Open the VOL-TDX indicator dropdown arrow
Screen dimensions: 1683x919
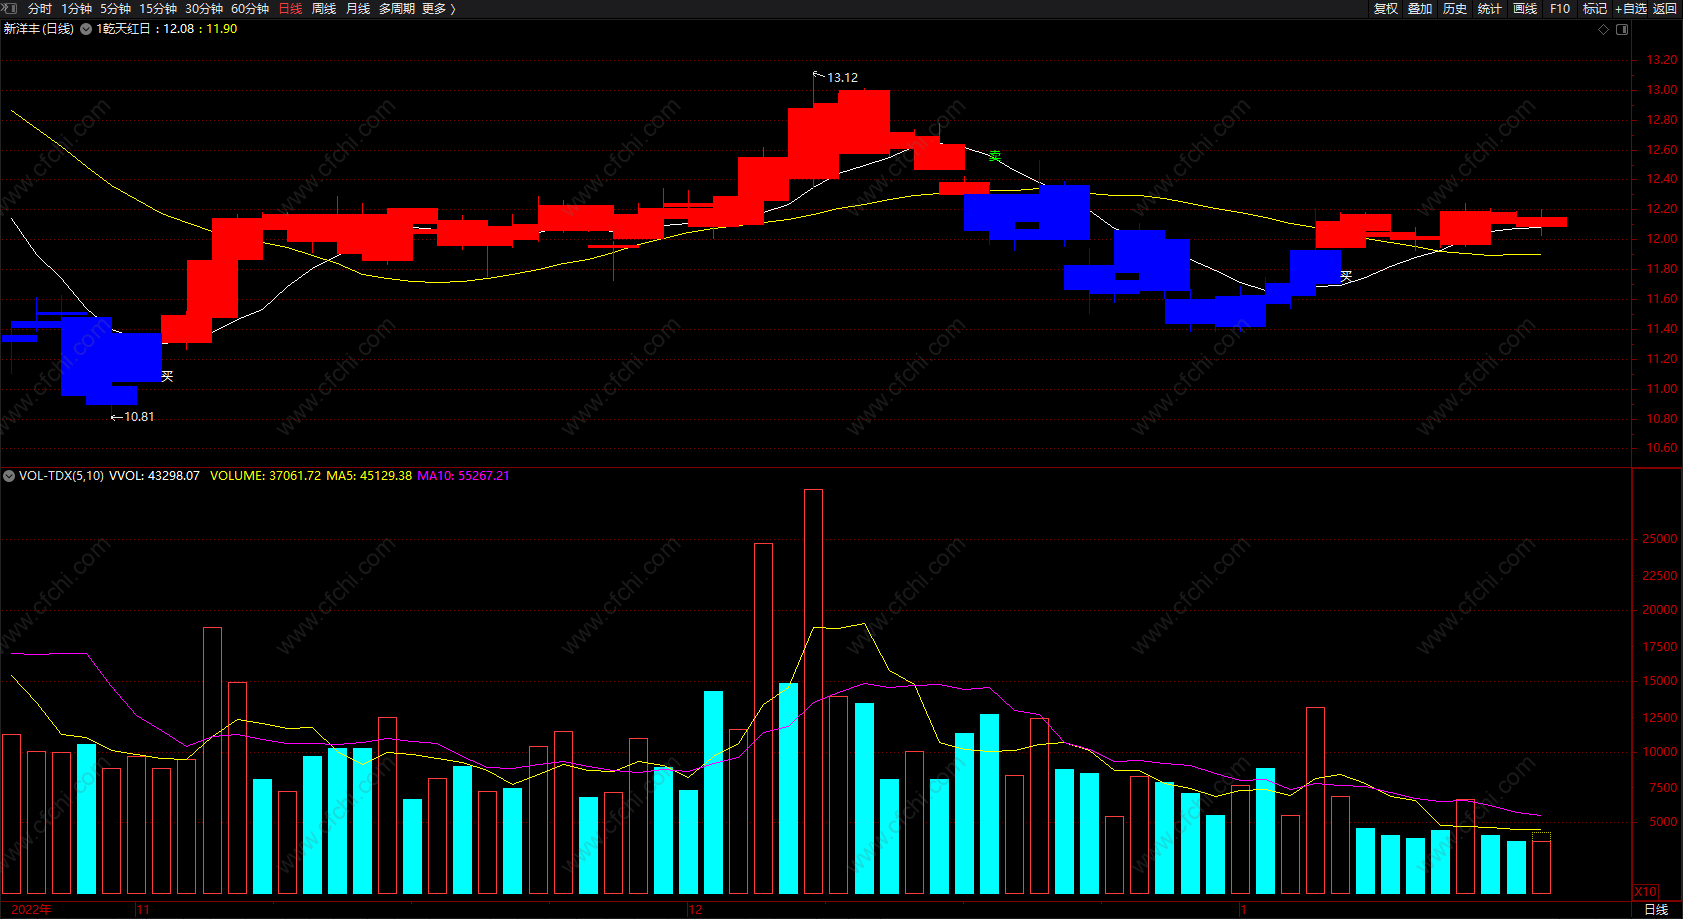pyautogui.click(x=9, y=476)
